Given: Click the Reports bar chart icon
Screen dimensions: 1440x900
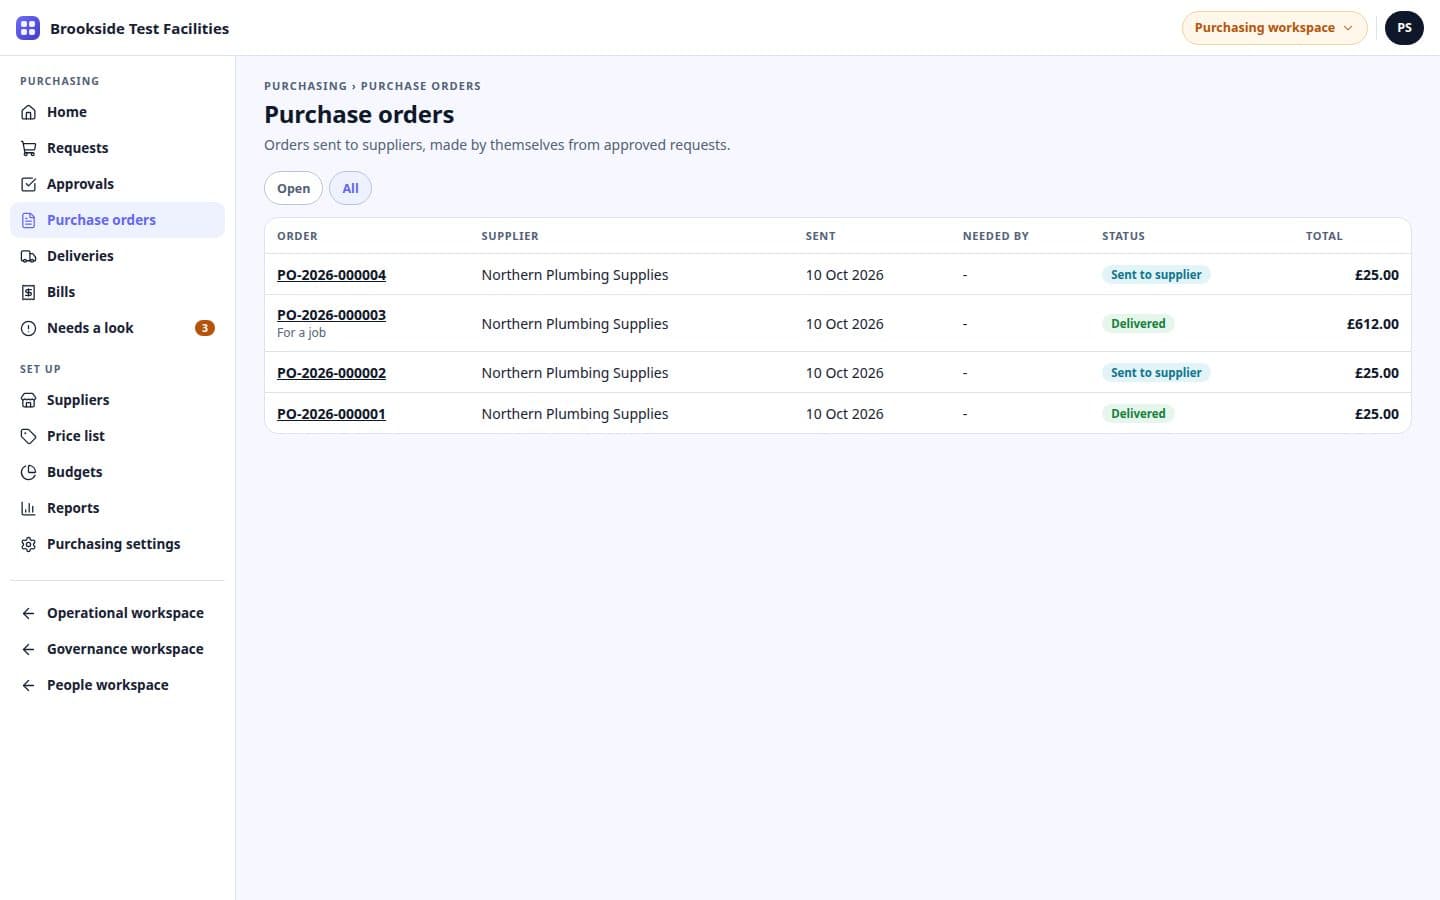Looking at the screenshot, I should pos(28,508).
